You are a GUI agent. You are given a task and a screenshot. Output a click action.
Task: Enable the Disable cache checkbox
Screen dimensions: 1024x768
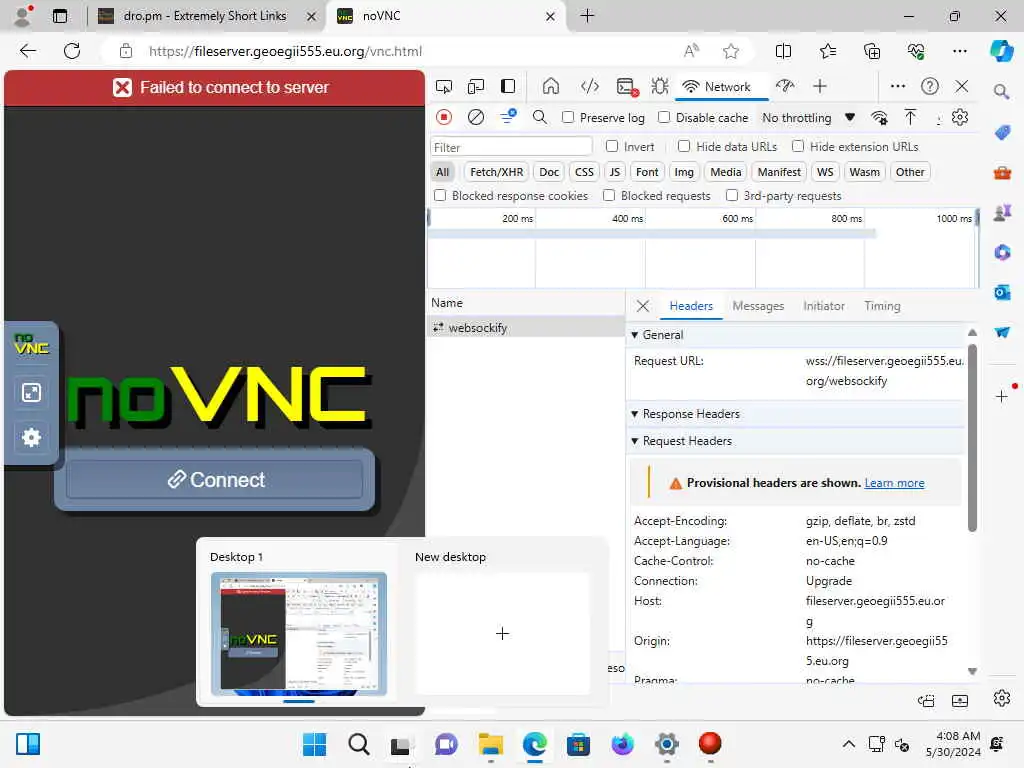click(x=664, y=117)
